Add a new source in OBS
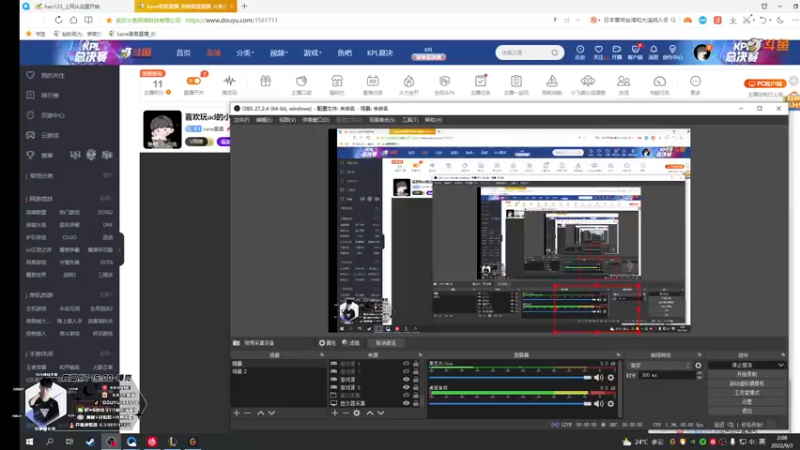 click(x=335, y=413)
